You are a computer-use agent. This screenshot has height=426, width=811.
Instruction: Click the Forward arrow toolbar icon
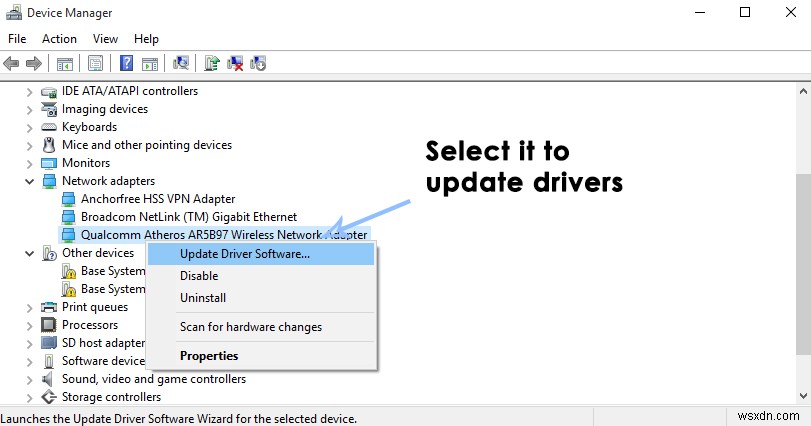pos(34,64)
